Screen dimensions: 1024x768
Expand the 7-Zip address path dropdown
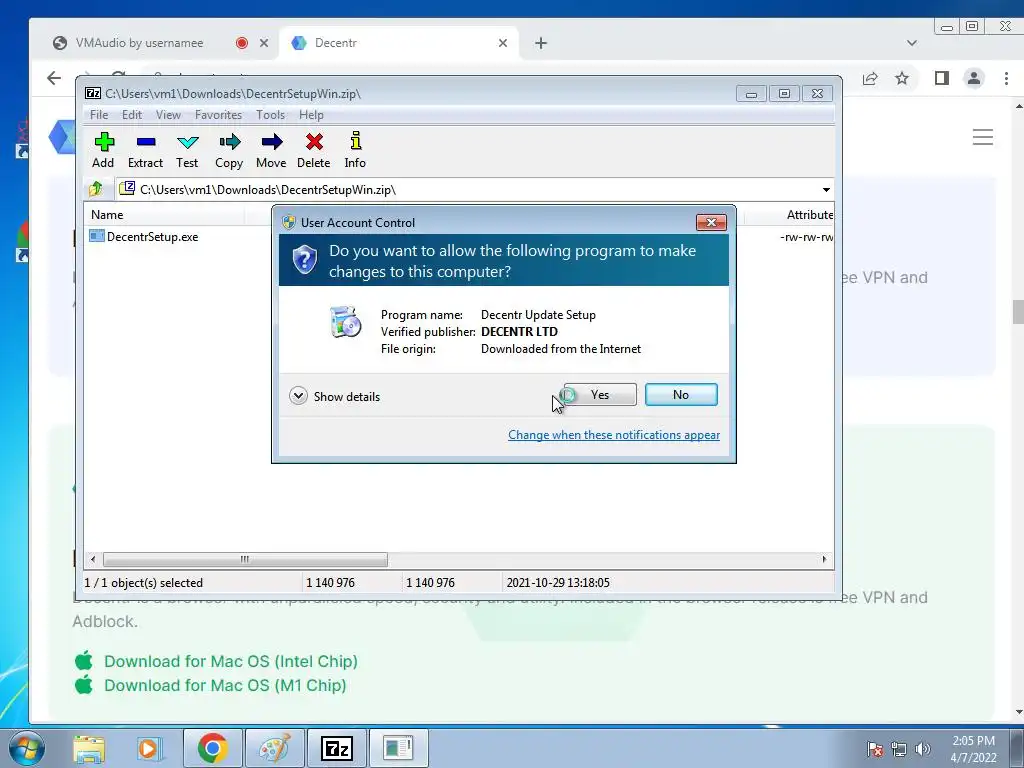(x=826, y=190)
